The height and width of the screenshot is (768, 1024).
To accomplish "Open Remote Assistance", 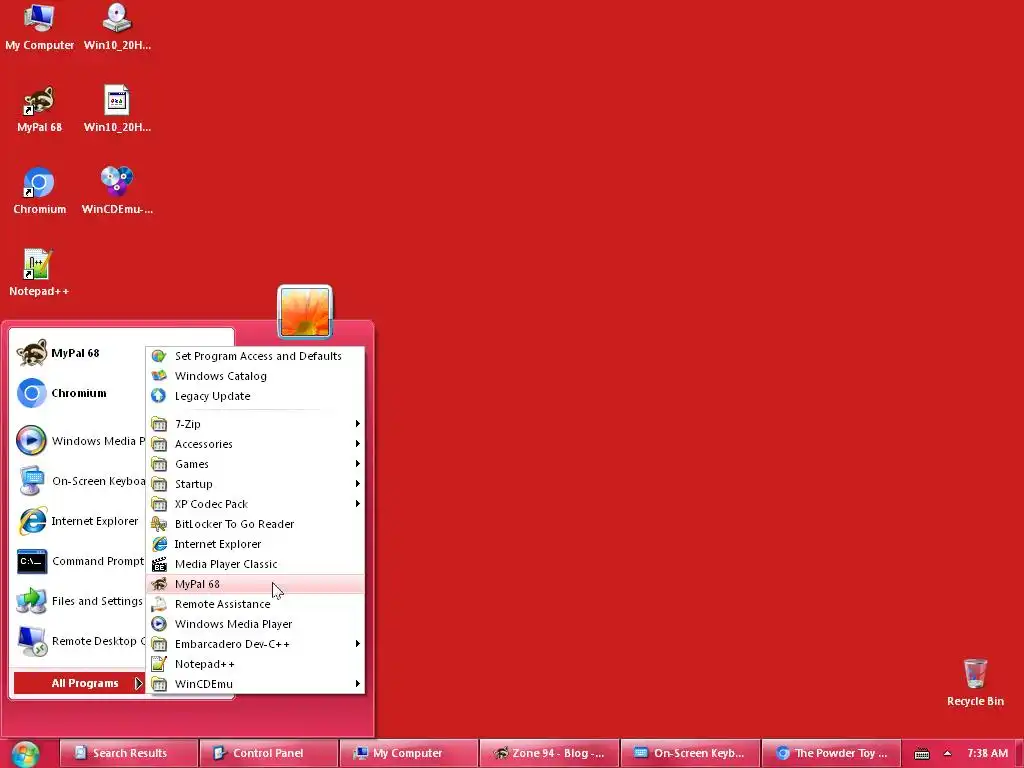I will coord(256,604).
